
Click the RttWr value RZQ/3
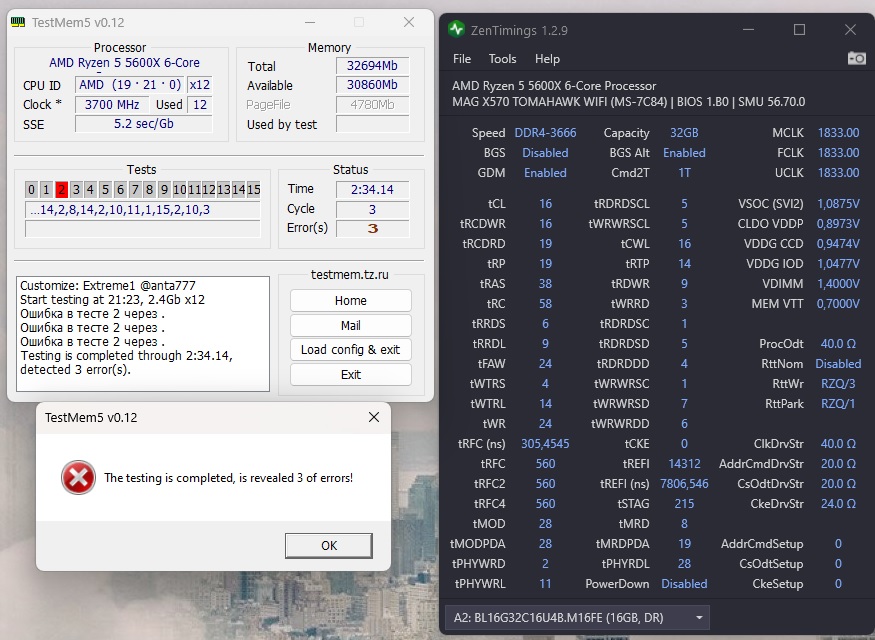(x=838, y=384)
